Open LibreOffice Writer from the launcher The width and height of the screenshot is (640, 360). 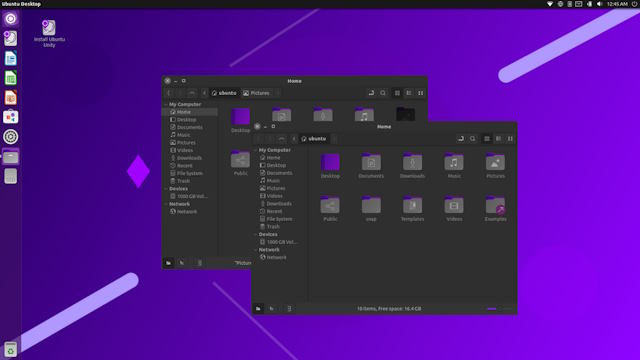pyautogui.click(x=11, y=58)
